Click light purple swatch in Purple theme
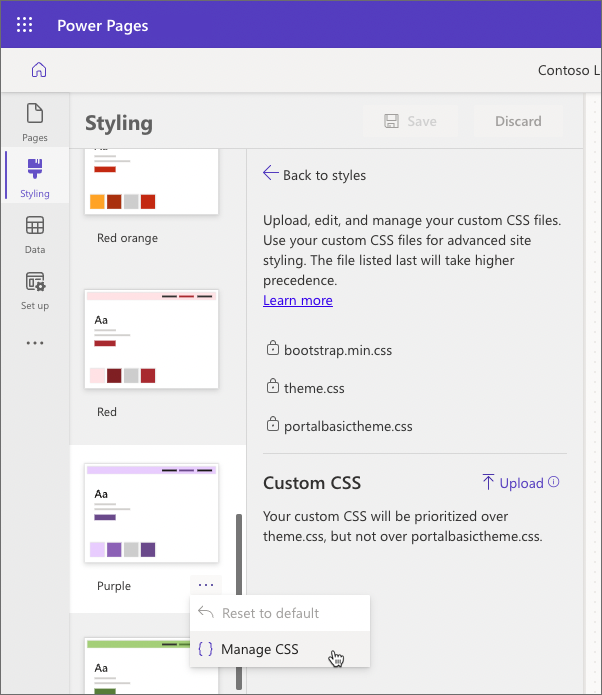The image size is (602, 695). click(97, 550)
